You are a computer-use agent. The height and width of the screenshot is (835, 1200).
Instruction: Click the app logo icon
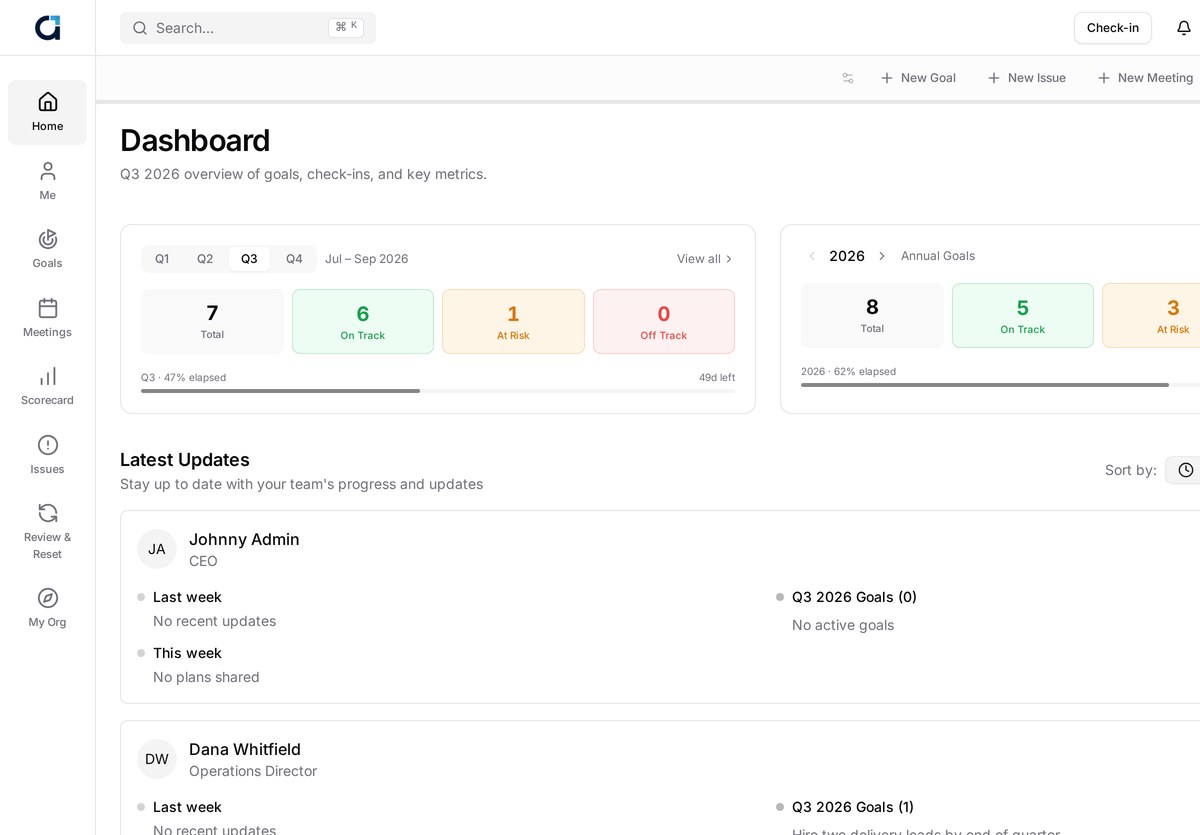48,28
